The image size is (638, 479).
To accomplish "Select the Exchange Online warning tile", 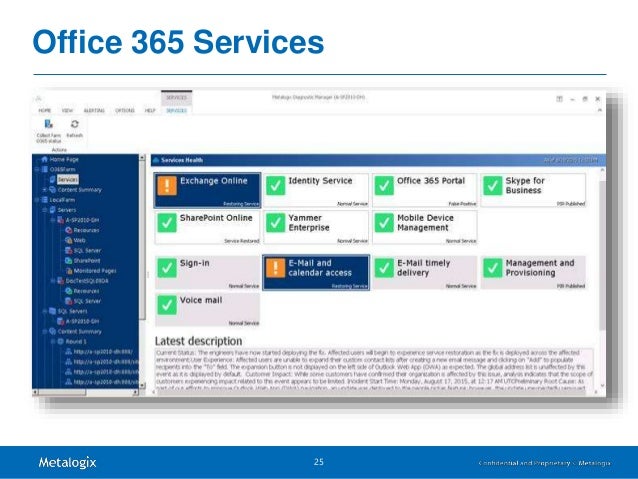I will [x=208, y=190].
